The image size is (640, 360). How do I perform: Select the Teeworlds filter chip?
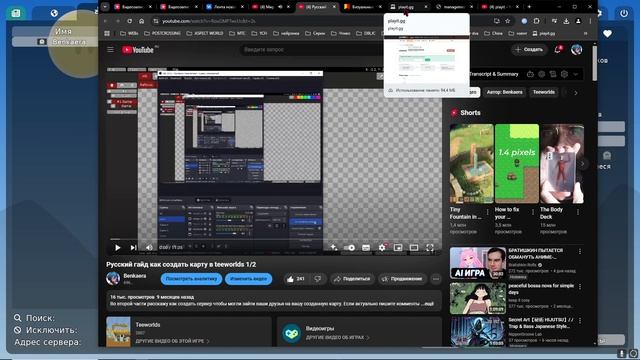point(544,92)
